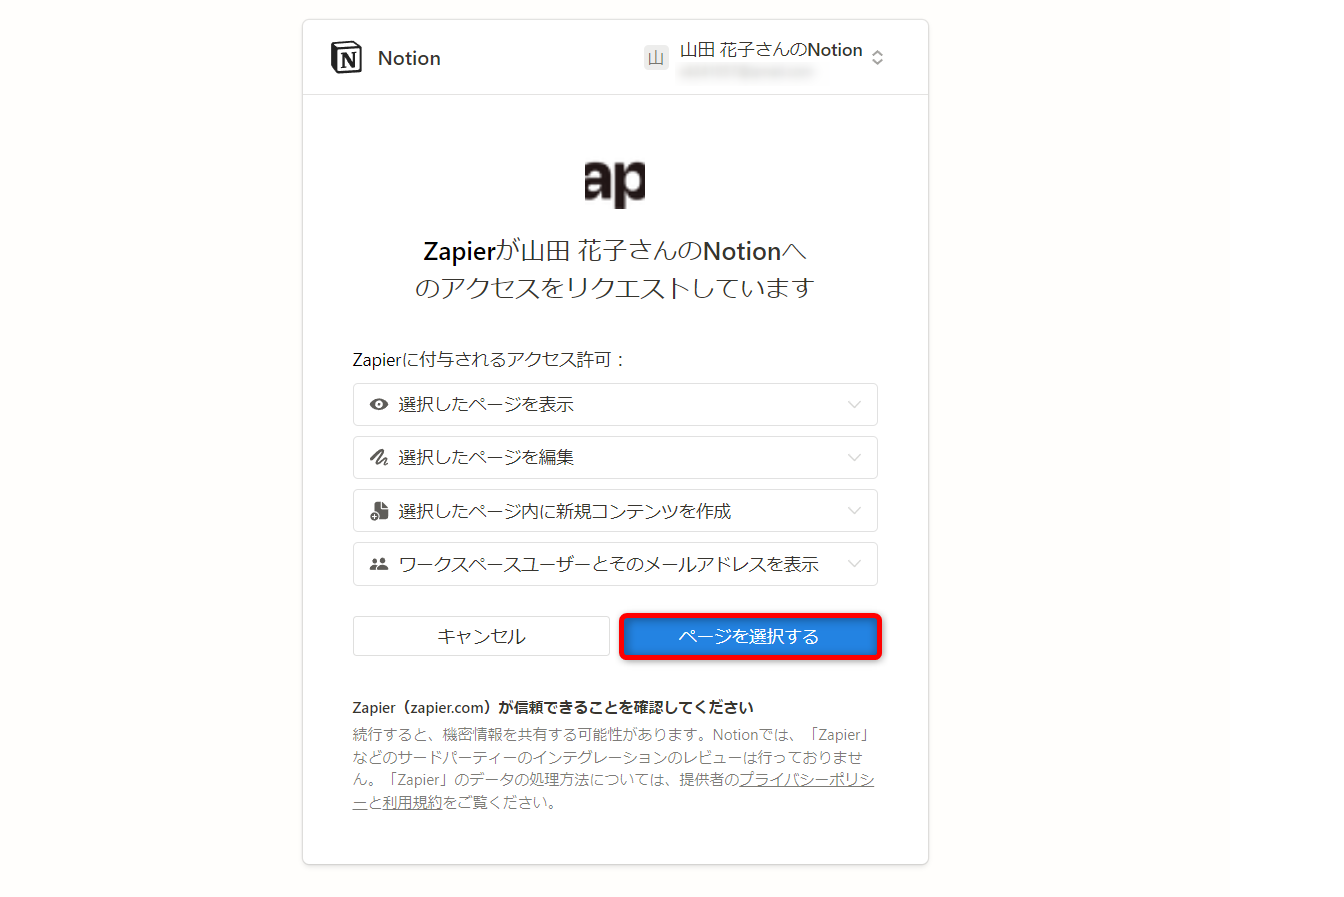Image resolution: width=1344 pixels, height=897 pixels.
Task: Click the people icon for ワークスペースユーザー
Action: coord(379,564)
